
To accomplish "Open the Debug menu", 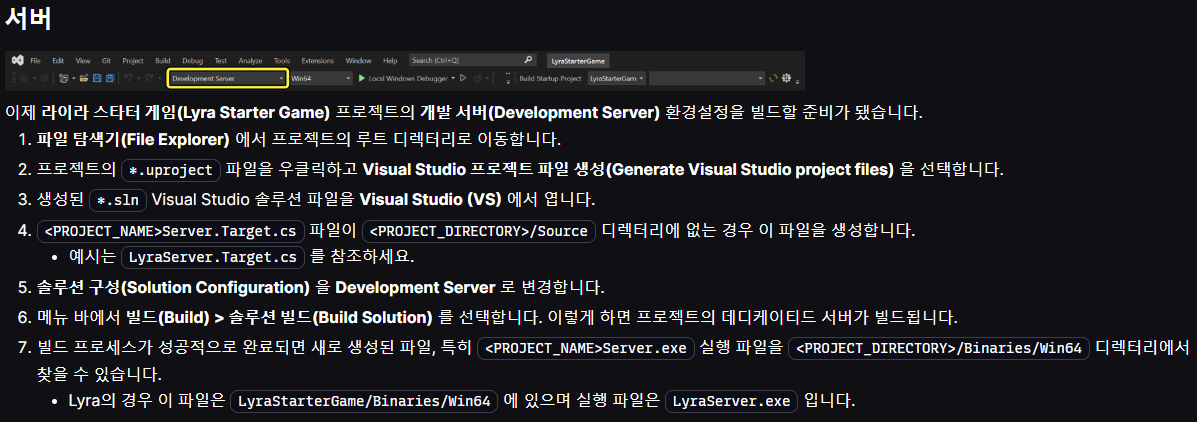I will point(192,60).
